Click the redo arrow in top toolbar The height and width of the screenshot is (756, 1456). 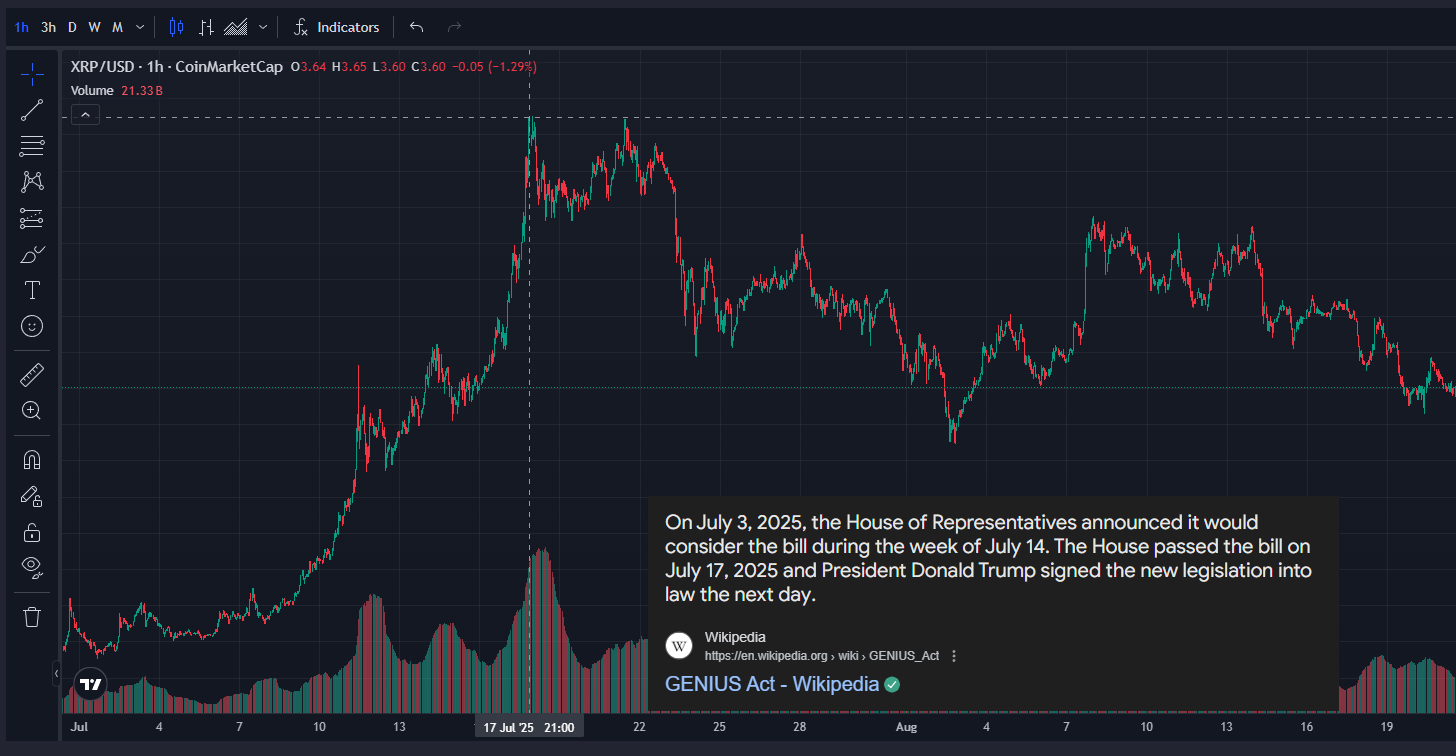[x=454, y=27]
